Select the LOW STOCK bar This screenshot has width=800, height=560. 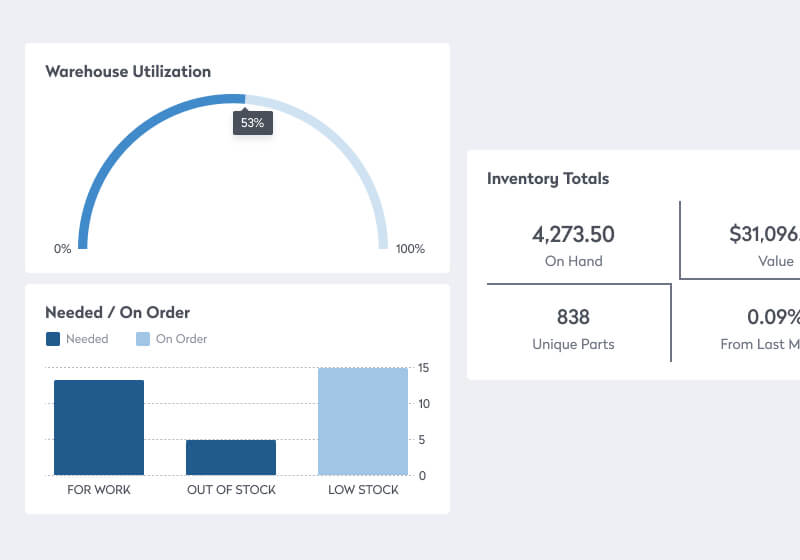coord(363,421)
